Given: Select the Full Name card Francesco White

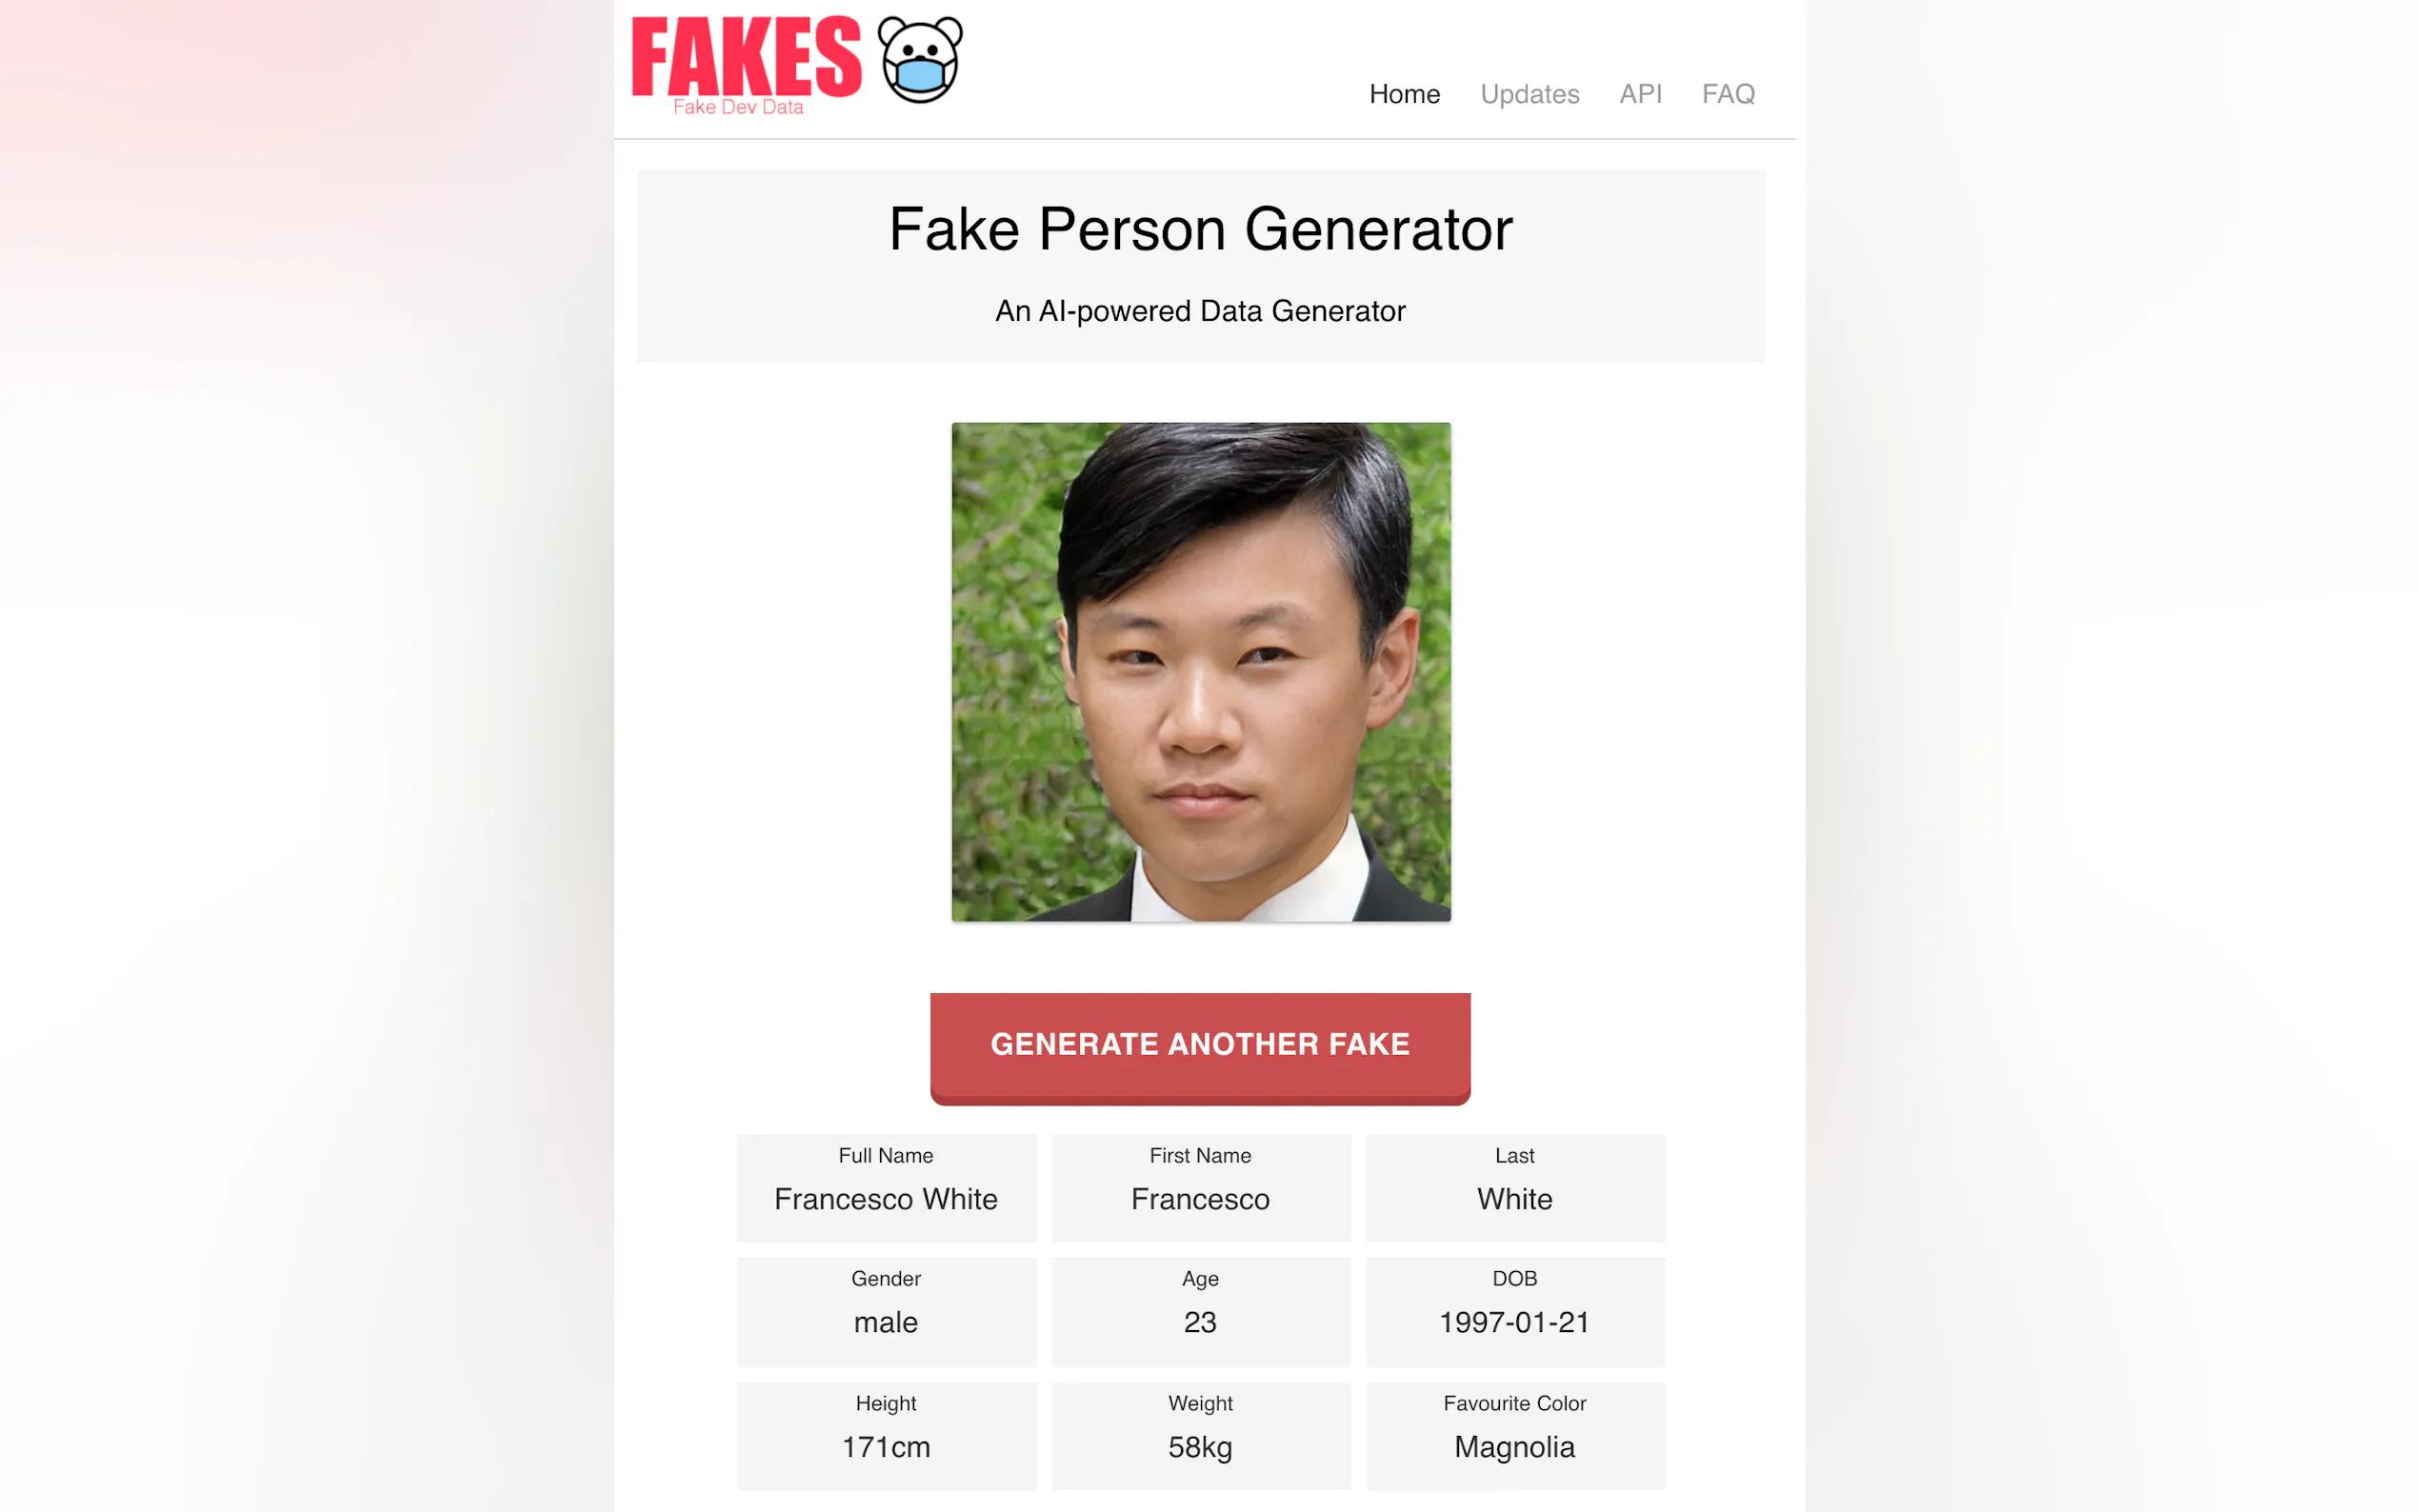Looking at the screenshot, I should tap(886, 1188).
